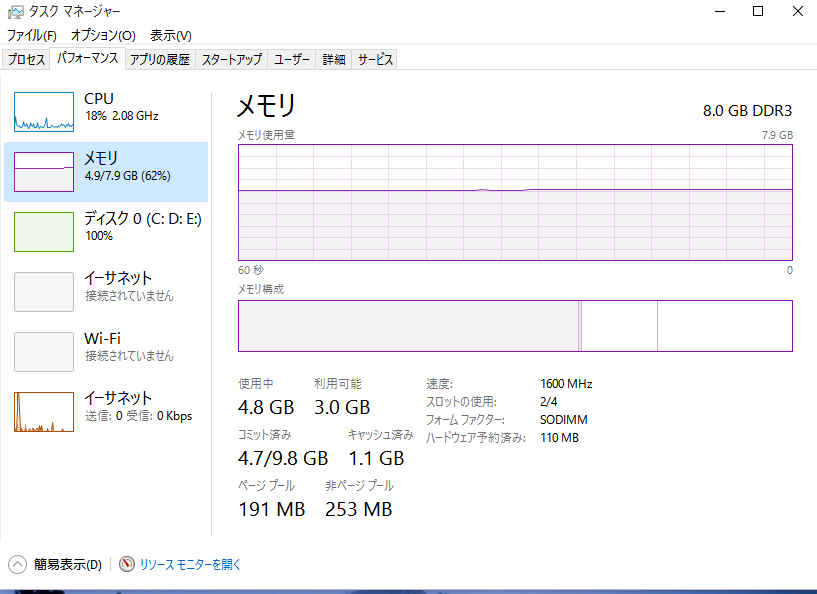Viewport: 817px width, 594px height.
Task: Open the 詳細 tab
Action: point(333,59)
